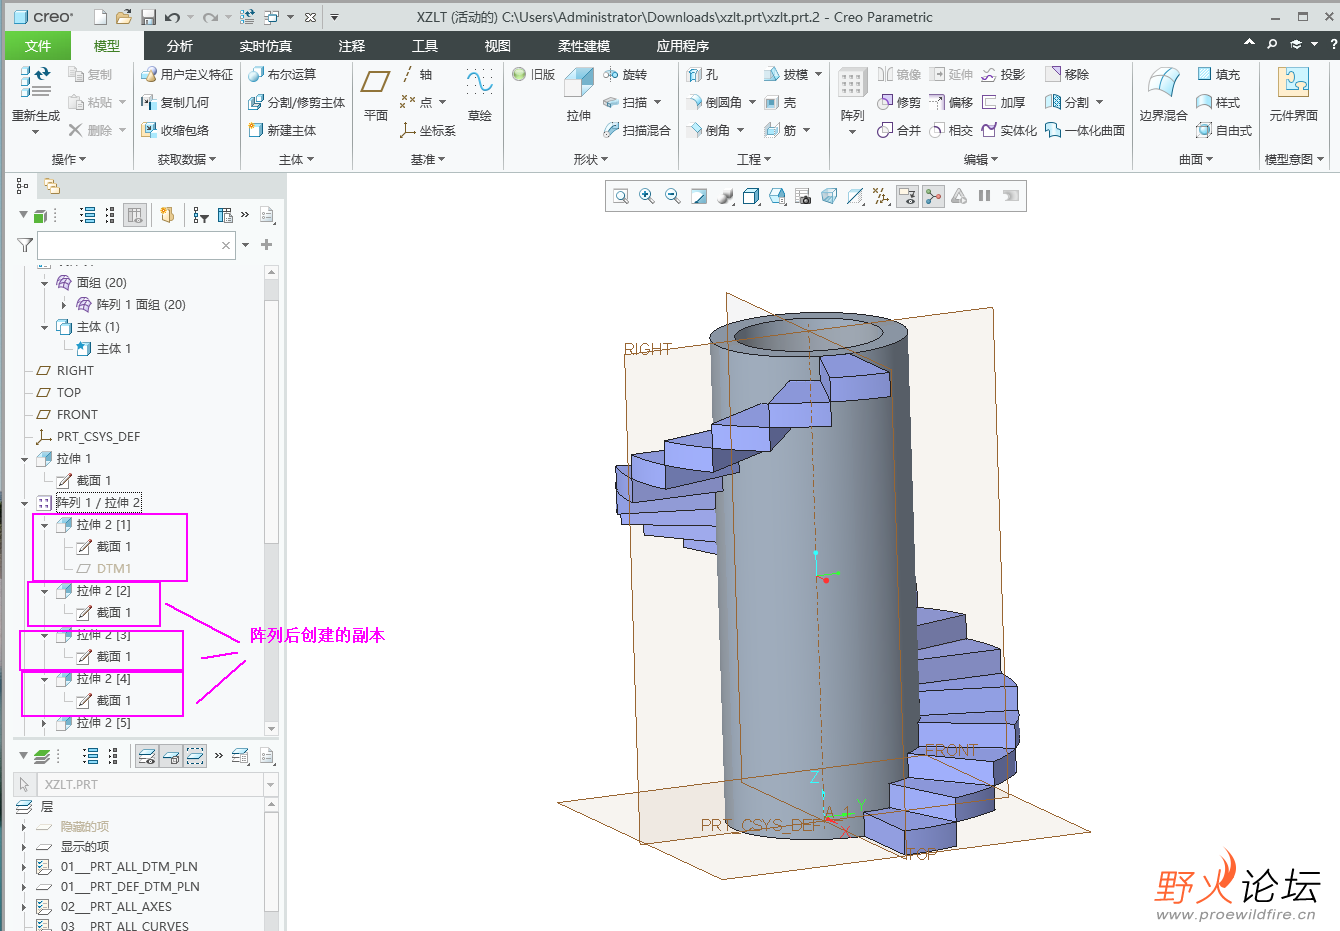Image resolution: width=1340 pixels, height=931 pixels.
Task: Click 一体化曲面 button
Action: pyautogui.click(x=1085, y=131)
